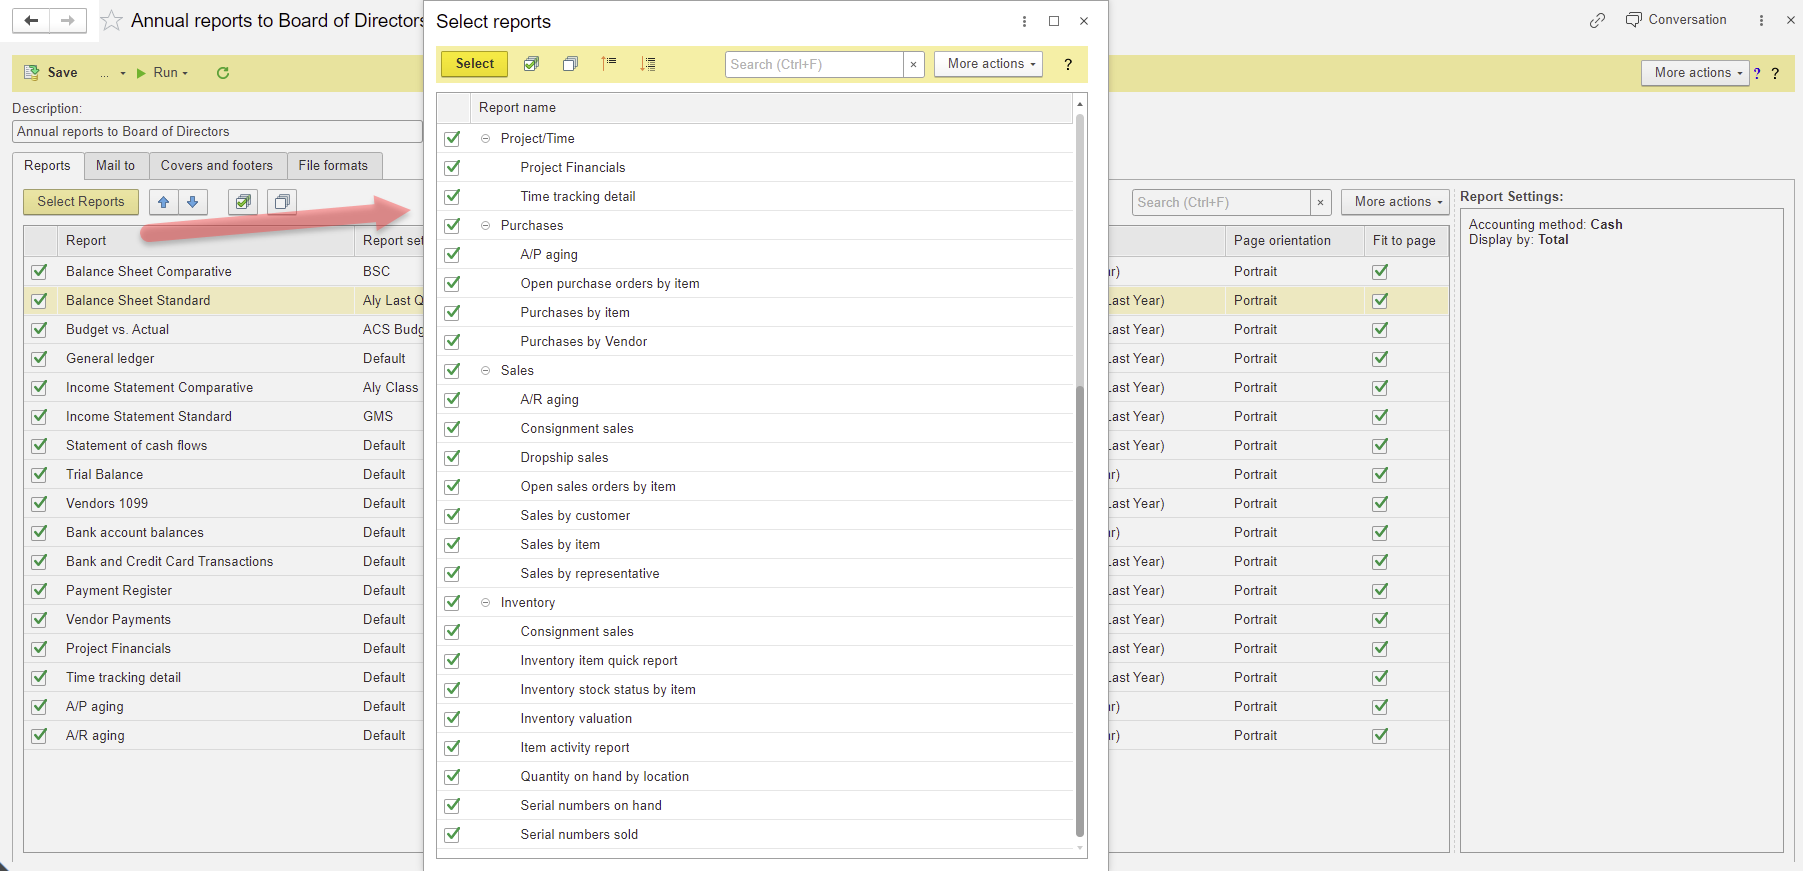Collapse the Sales group

(485, 370)
